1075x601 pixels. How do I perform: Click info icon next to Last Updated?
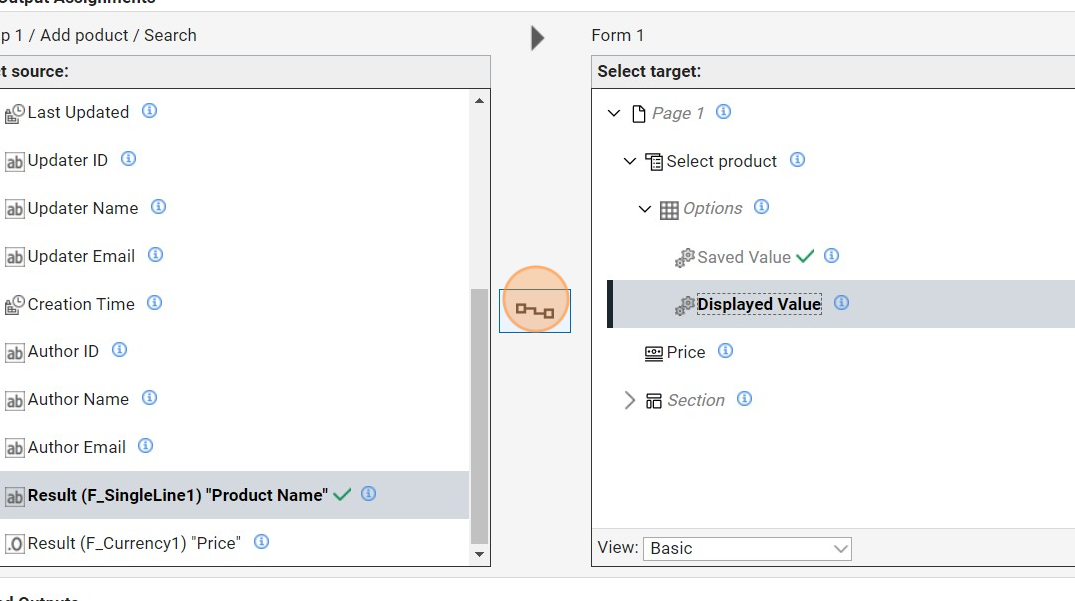pyautogui.click(x=149, y=111)
